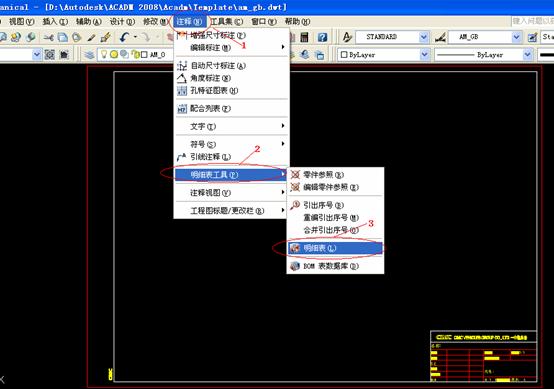Image resolution: width=554 pixels, height=389 pixels.
Task: Select 增强尺寸标注(P) menu item
Action: (x=231, y=35)
